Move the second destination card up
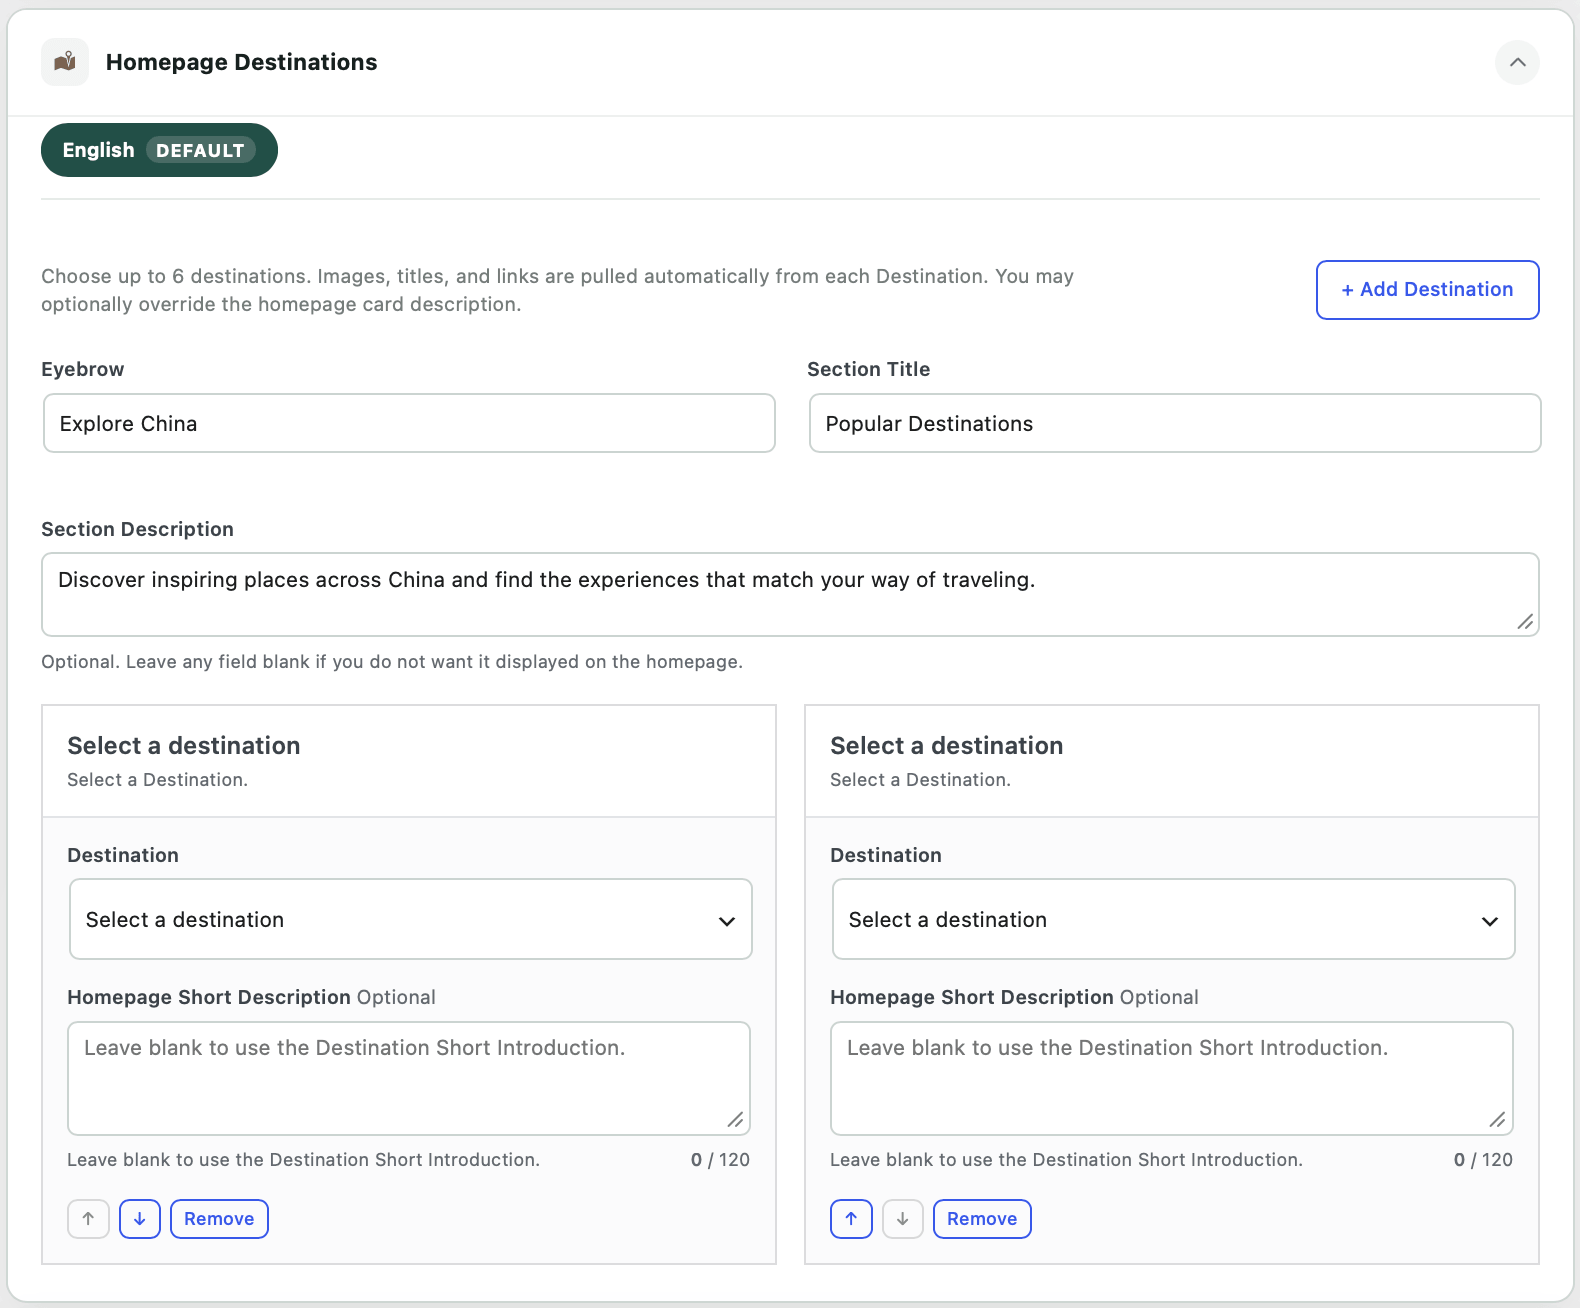Viewport: 1580px width, 1308px height. (851, 1219)
